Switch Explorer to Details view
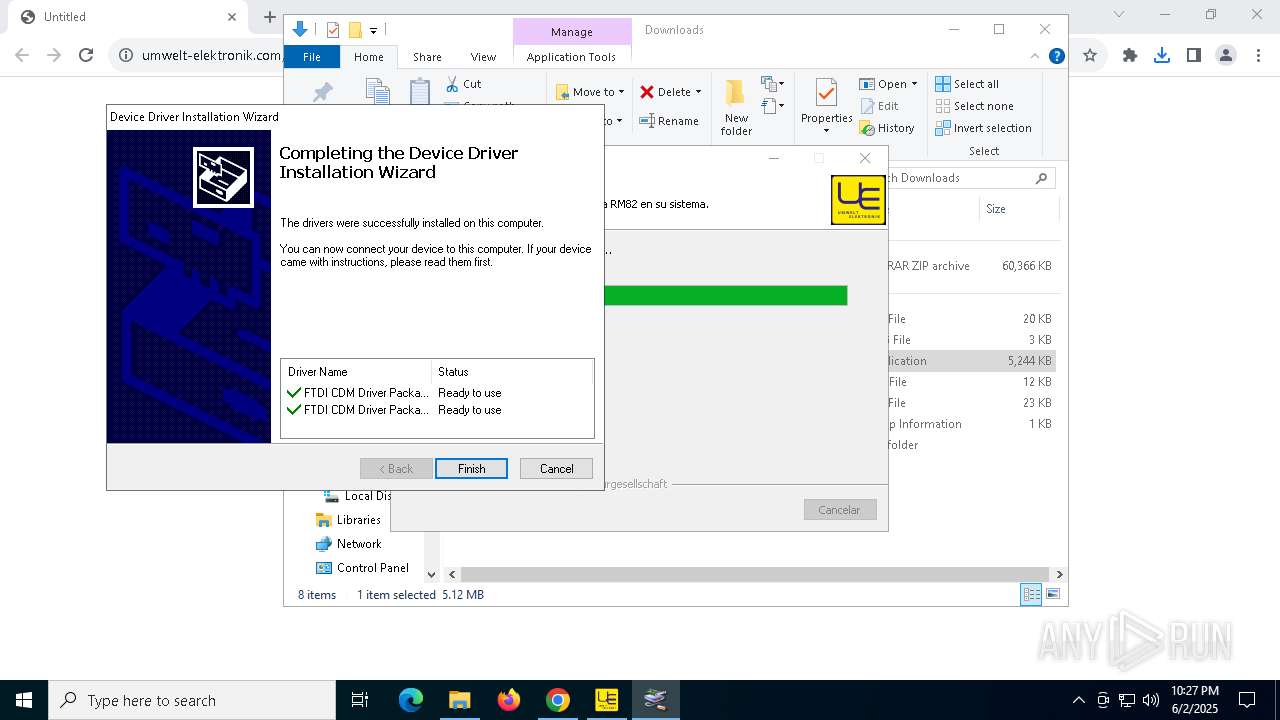1280x720 pixels. [1031, 595]
